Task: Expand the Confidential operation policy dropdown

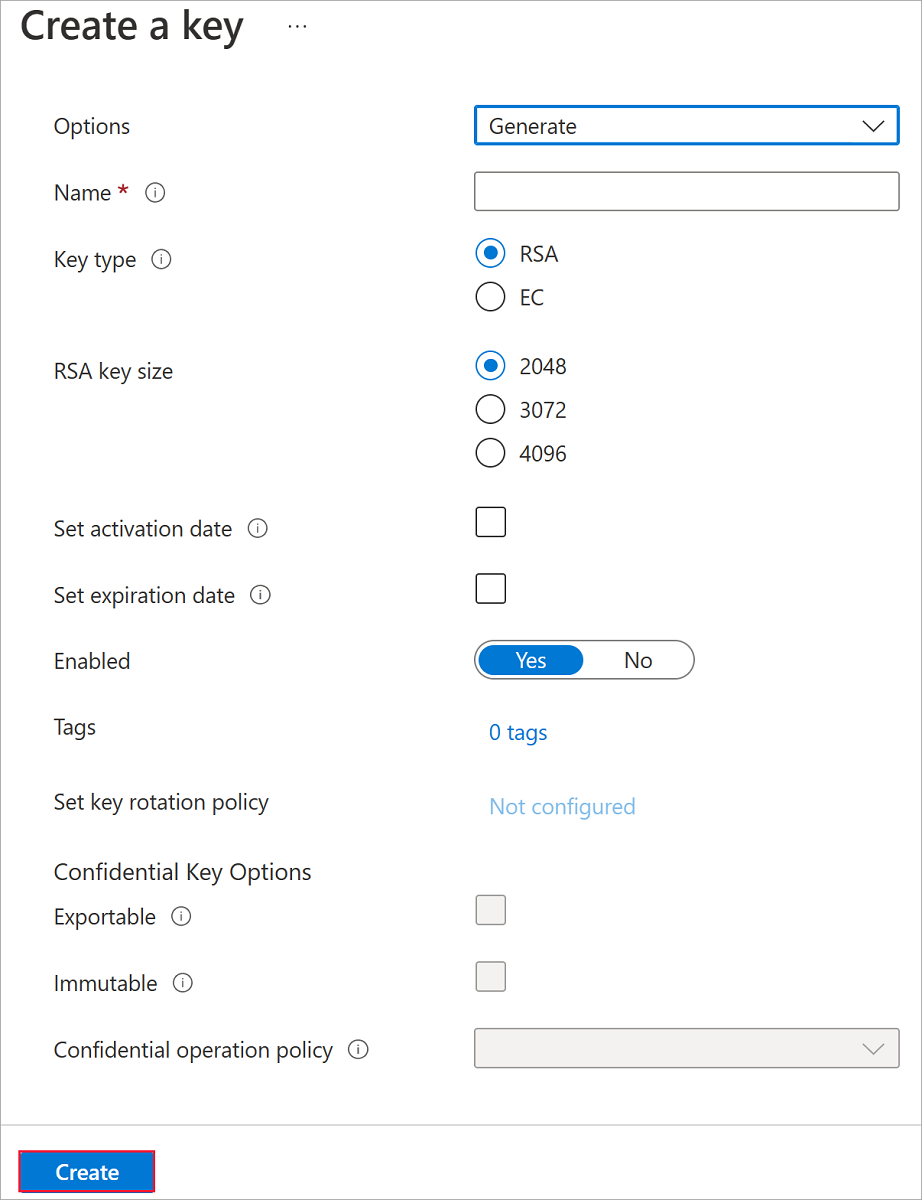Action: 686,1048
